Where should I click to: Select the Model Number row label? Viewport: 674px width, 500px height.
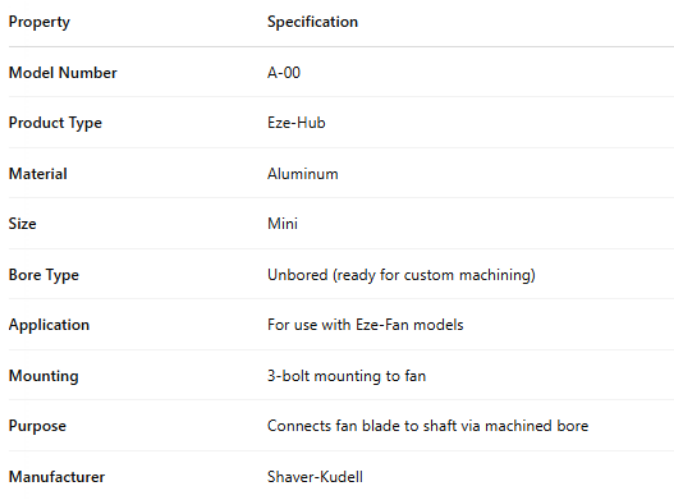[62, 73]
